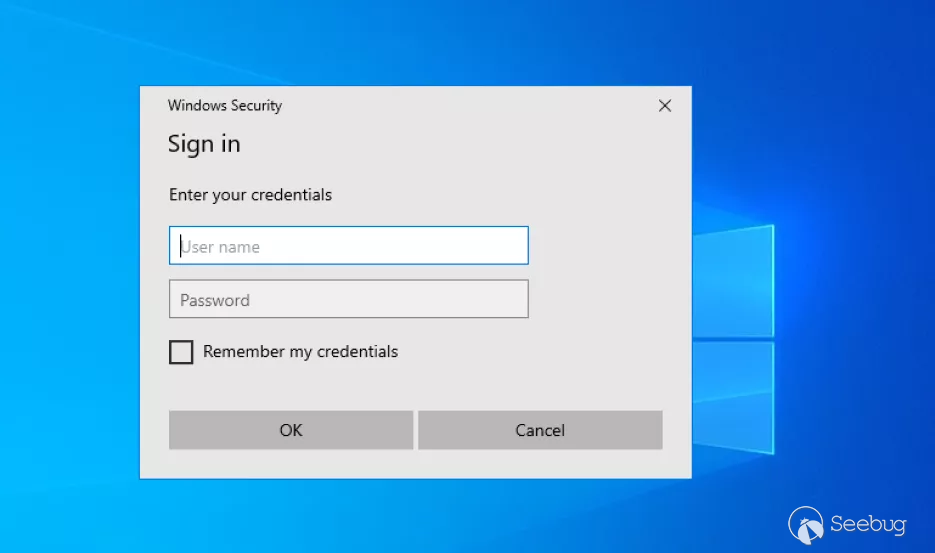935x553 pixels.
Task: Click the User name input field
Action: click(348, 246)
